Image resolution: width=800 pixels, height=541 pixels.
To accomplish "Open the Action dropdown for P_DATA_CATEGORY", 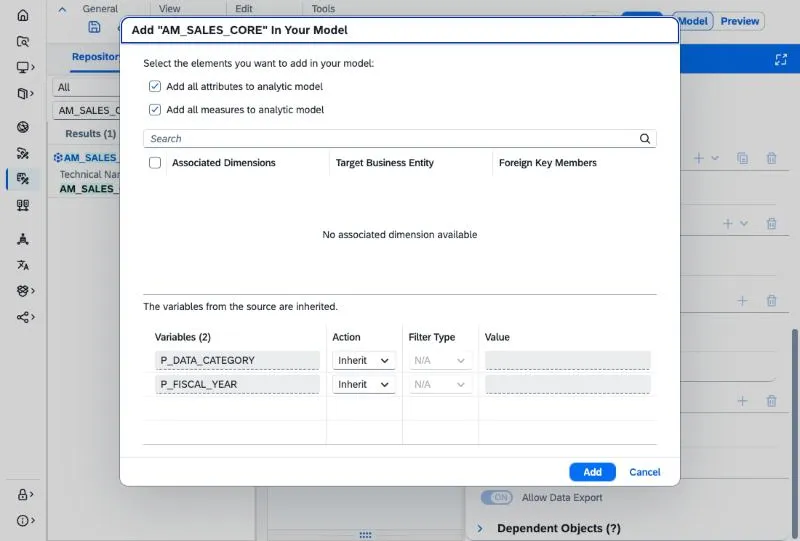I will (x=363, y=360).
